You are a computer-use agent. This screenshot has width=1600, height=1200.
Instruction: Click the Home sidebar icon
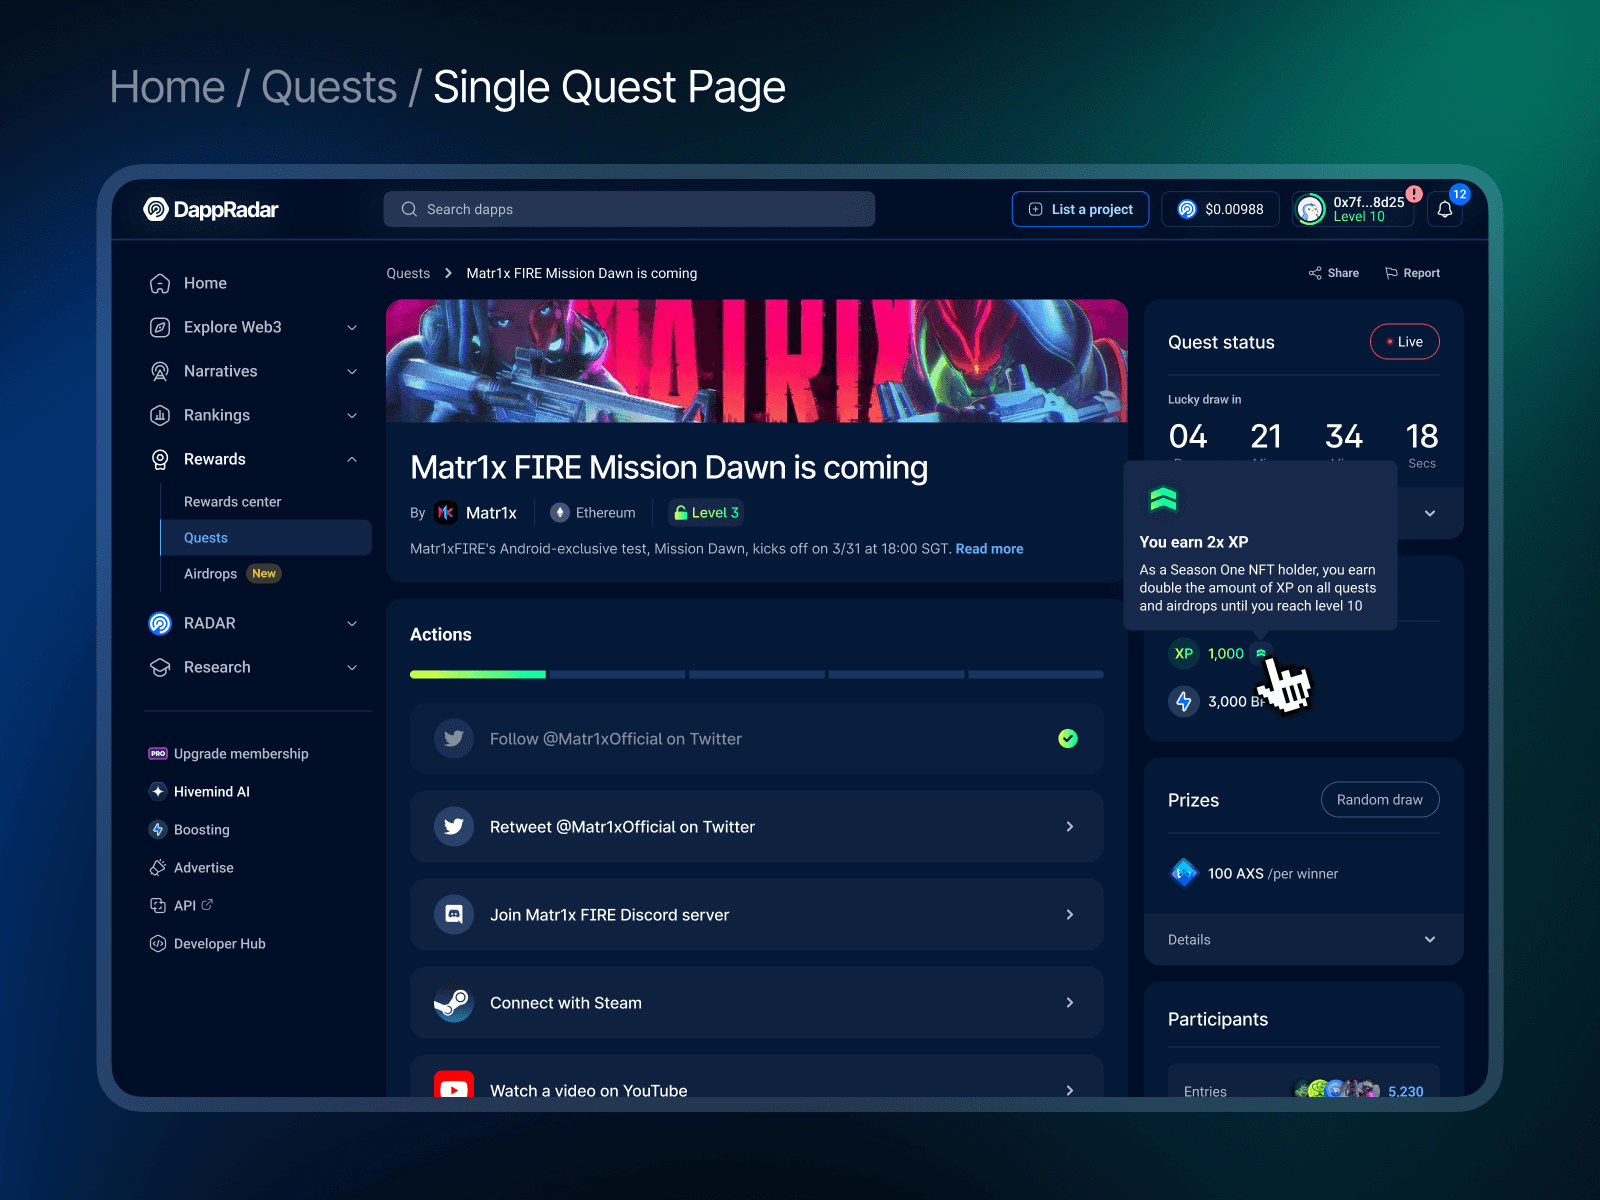coord(160,283)
